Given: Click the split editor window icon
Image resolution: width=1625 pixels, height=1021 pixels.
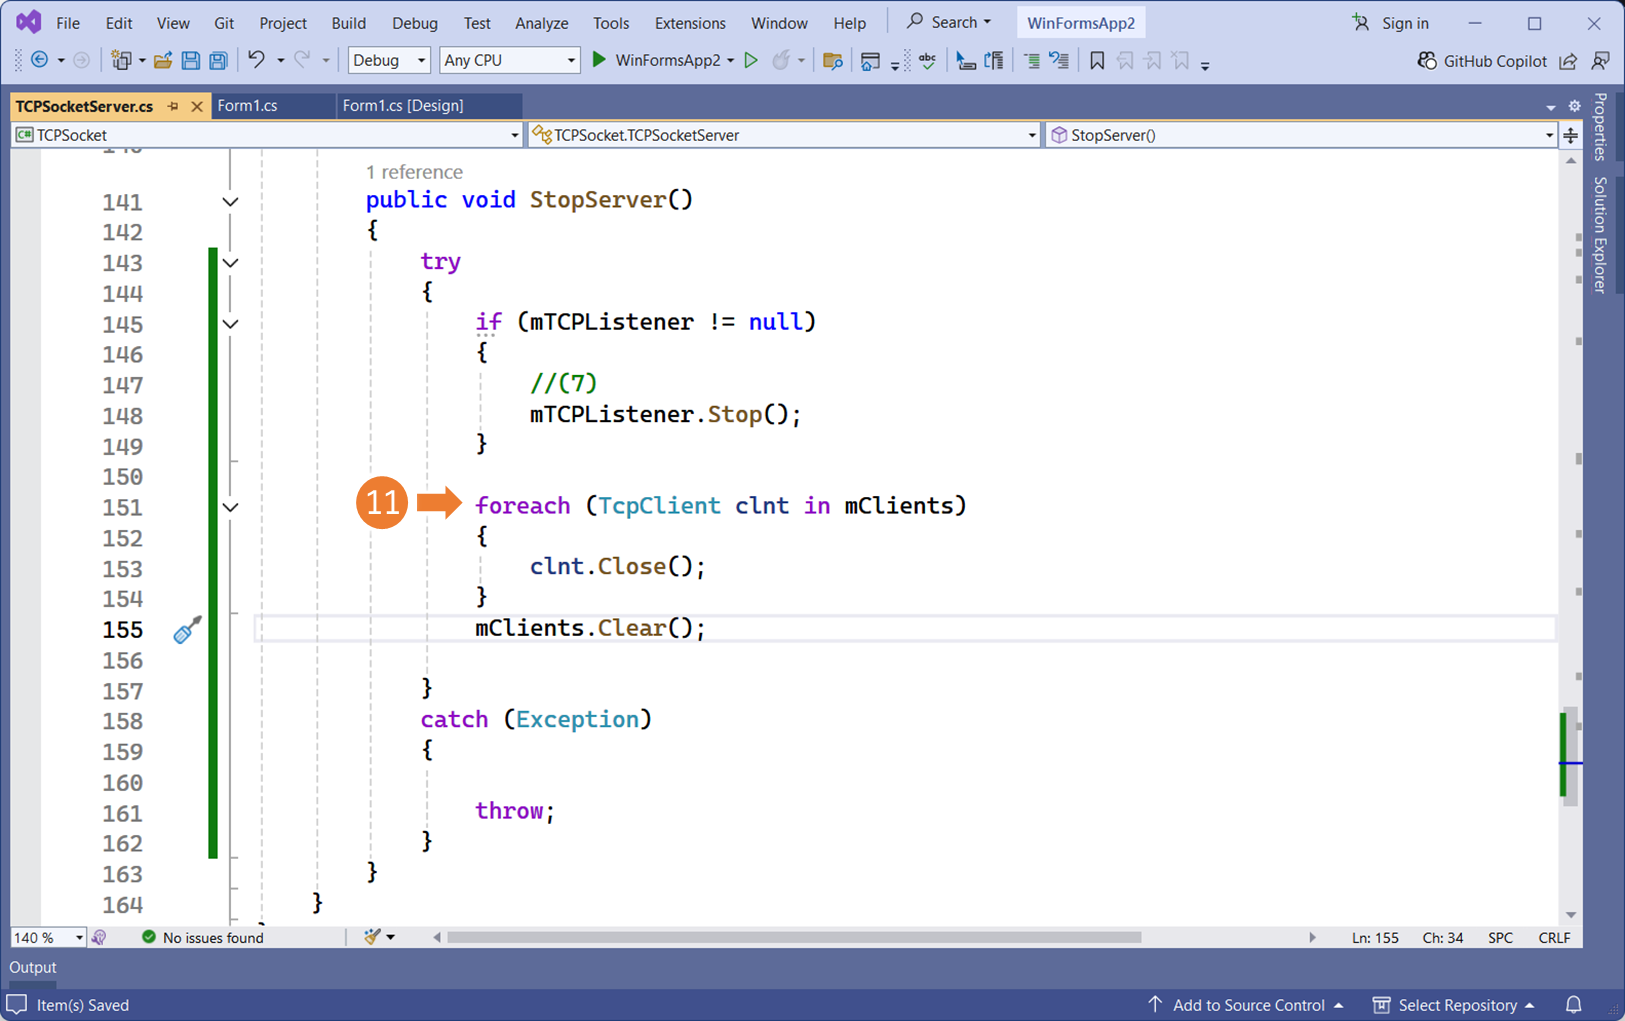Looking at the screenshot, I should 1571,135.
